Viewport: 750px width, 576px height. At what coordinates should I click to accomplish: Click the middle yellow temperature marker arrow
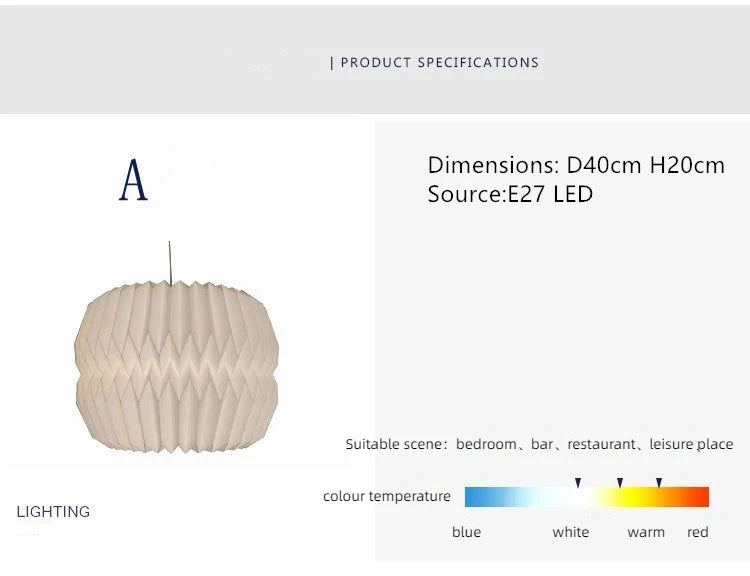[x=620, y=482]
